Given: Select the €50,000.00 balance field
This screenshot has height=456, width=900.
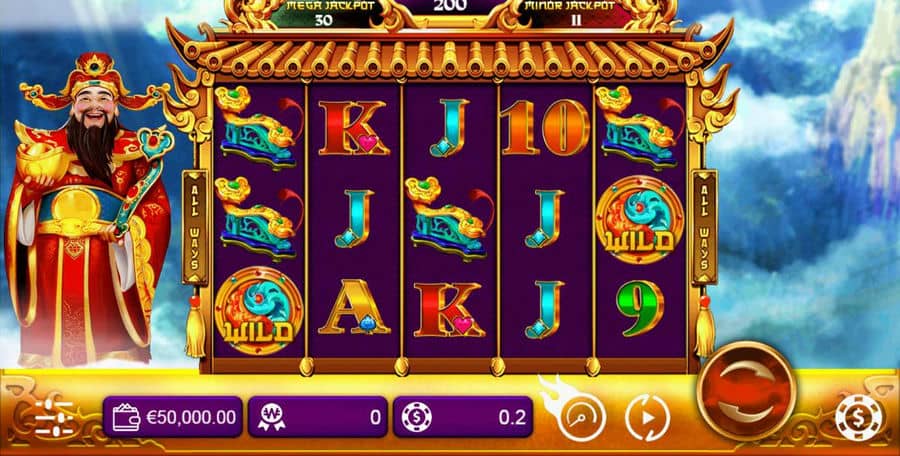Looking at the screenshot, I should (173, 417).
